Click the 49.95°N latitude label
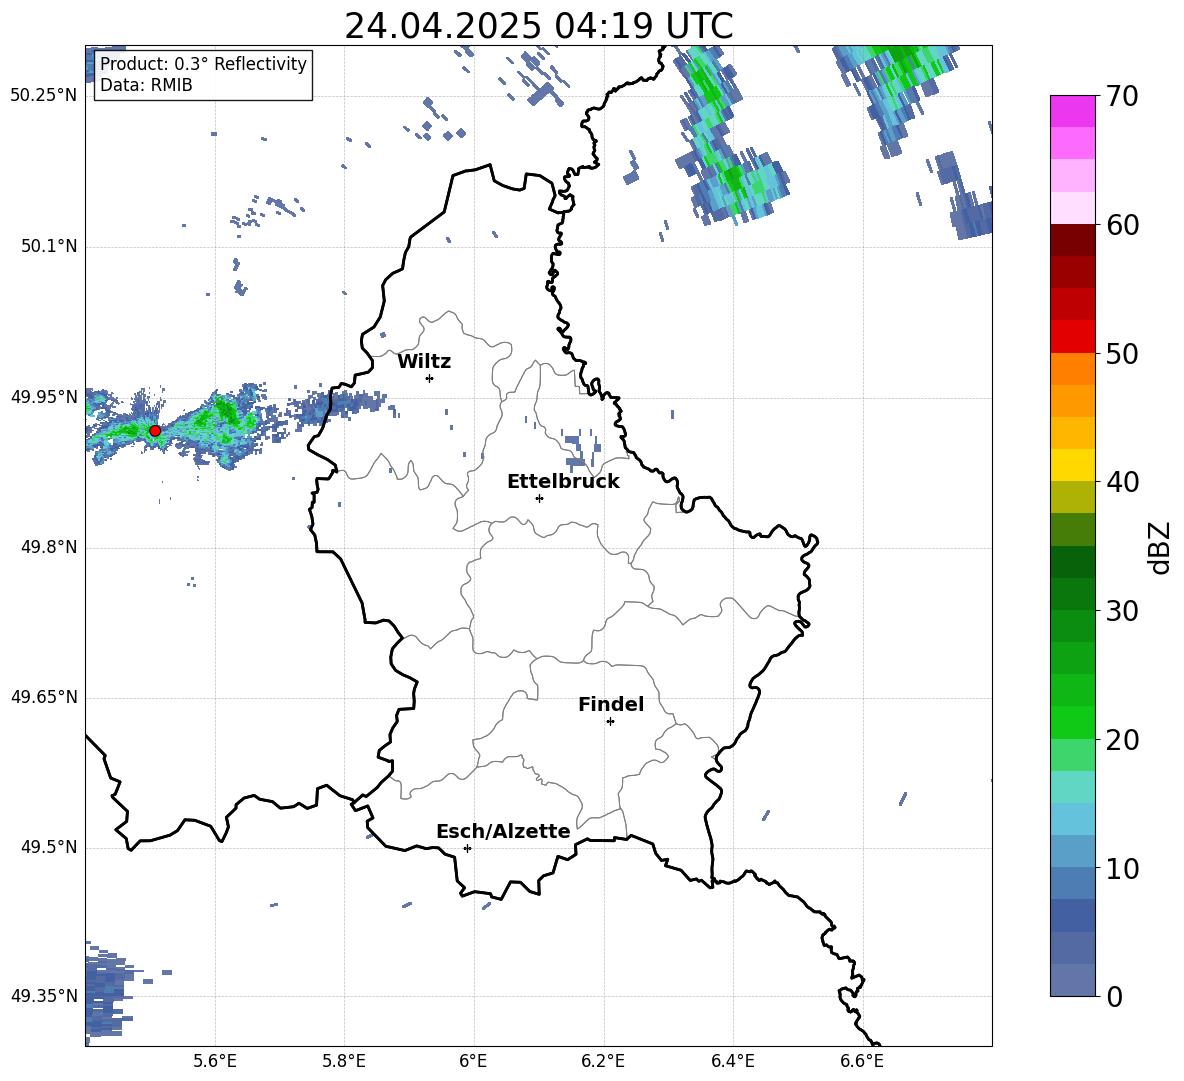 [x=44, y=397]
